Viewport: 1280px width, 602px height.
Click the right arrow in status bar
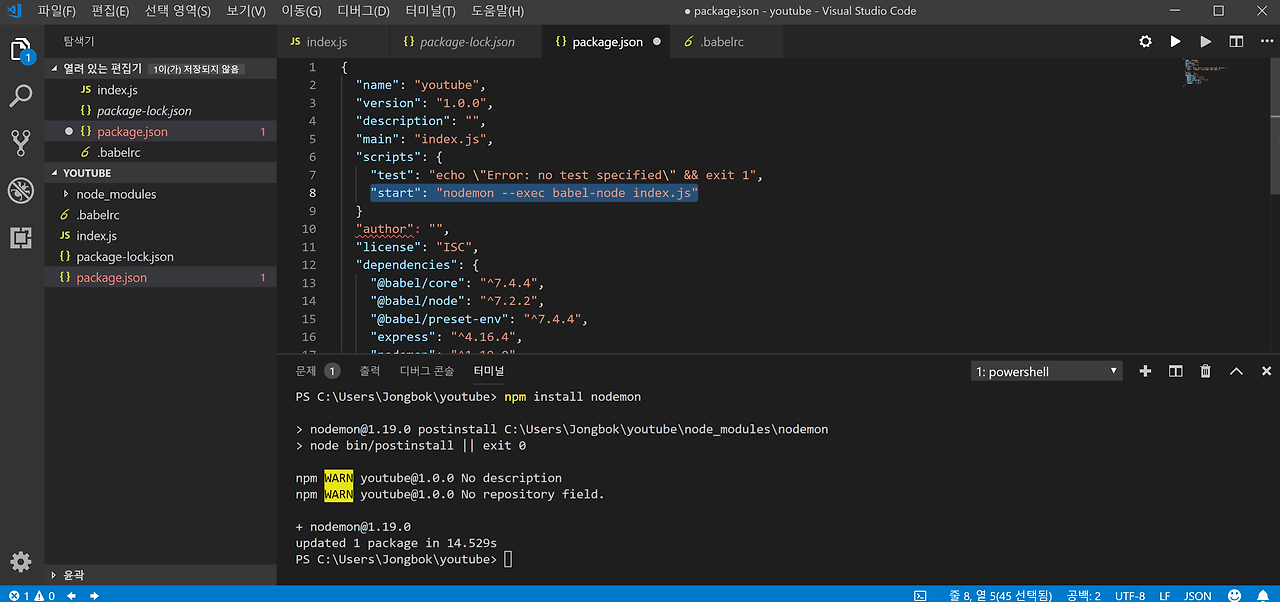[x=94, y=595]
